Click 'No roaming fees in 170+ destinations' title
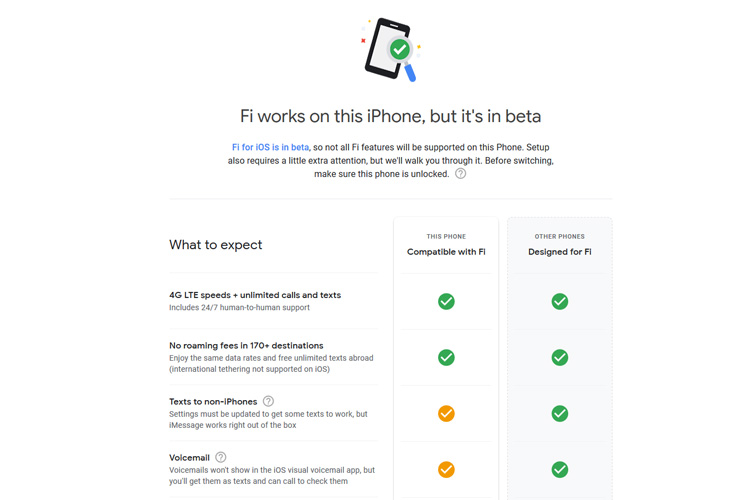 click(246, 345)
